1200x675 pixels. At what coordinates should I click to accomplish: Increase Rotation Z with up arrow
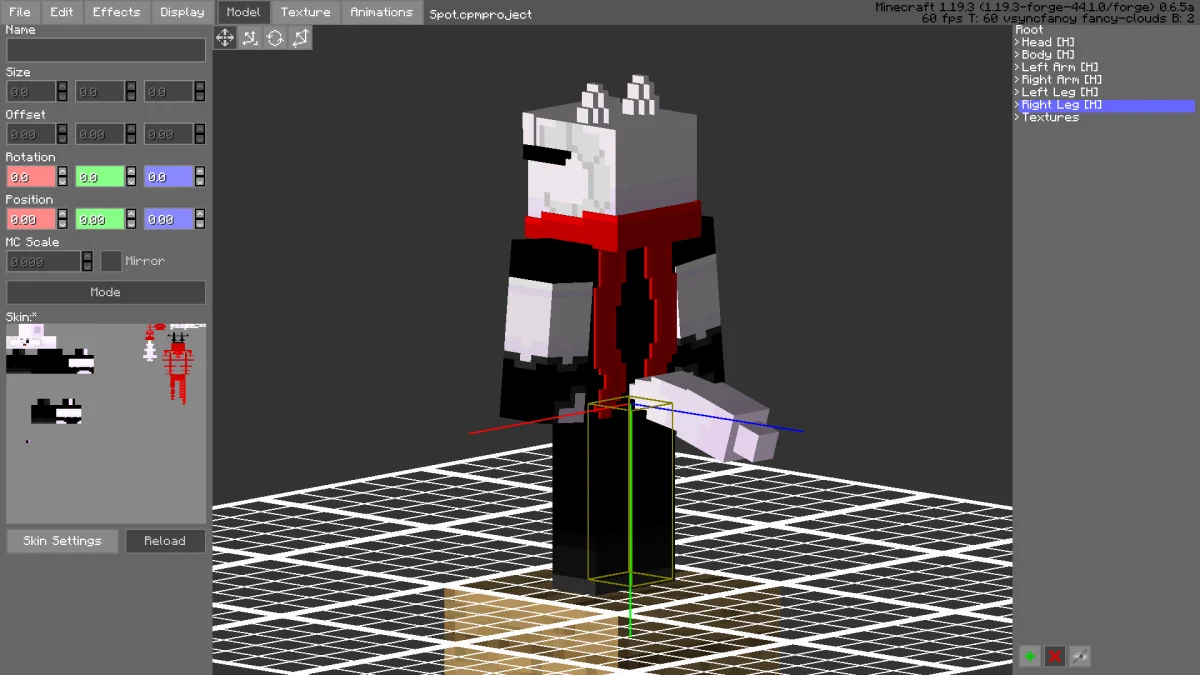point(199,172)
